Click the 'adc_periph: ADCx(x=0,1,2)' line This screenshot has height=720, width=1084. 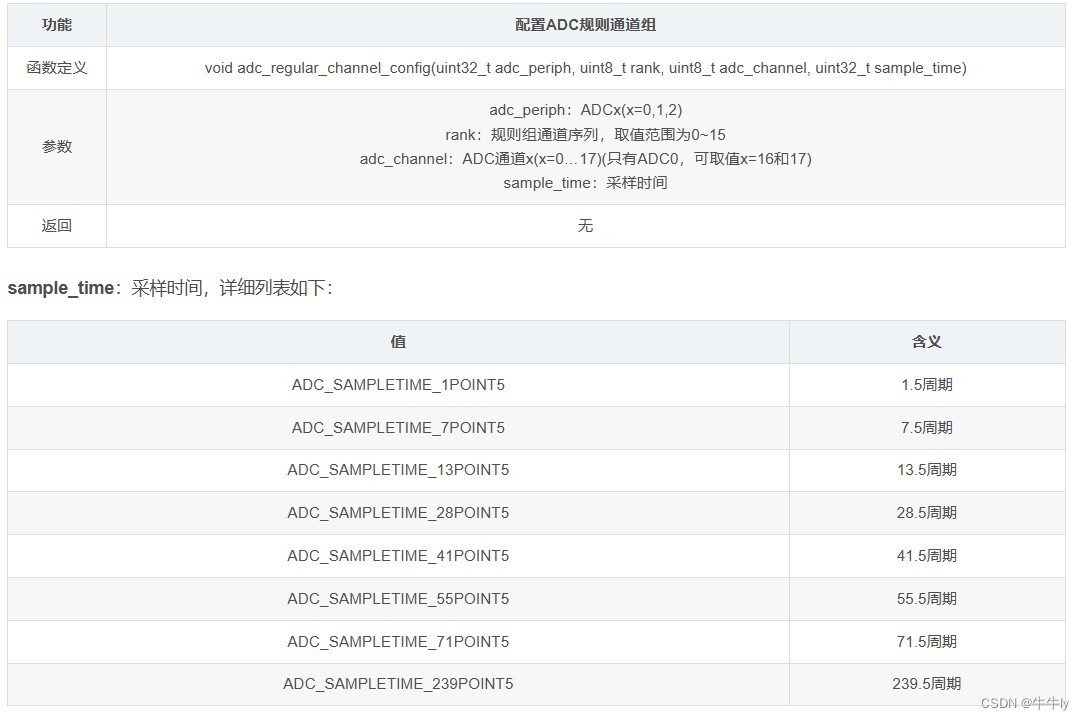point(585,110)
